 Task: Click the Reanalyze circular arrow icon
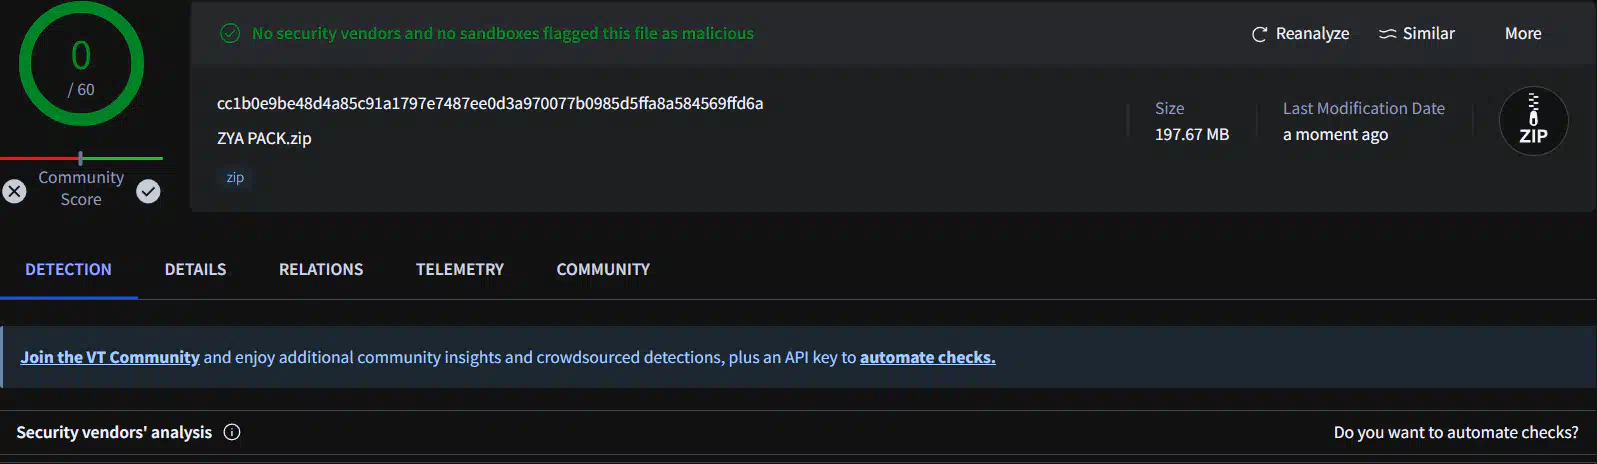[1259, 34]
